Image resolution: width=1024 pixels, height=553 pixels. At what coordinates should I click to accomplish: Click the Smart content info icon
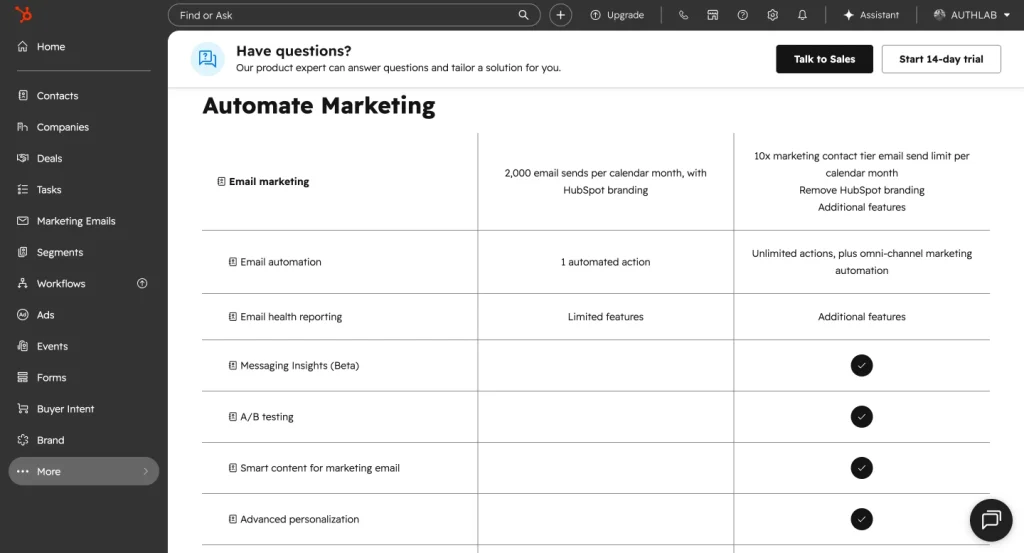click(x=232, y=468)
